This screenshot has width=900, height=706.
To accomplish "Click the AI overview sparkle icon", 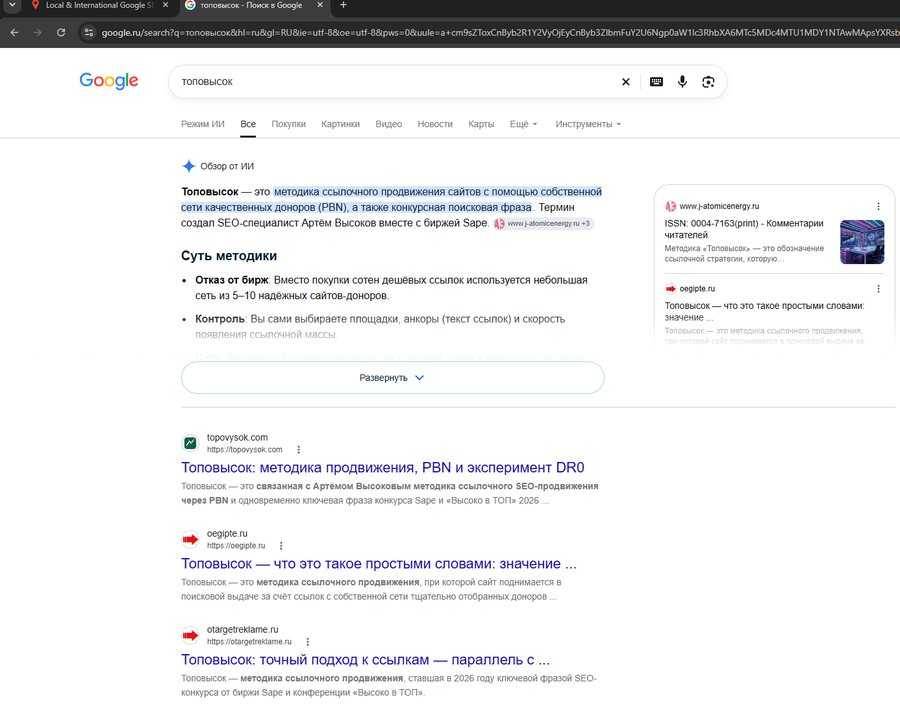I will (188, 166).
